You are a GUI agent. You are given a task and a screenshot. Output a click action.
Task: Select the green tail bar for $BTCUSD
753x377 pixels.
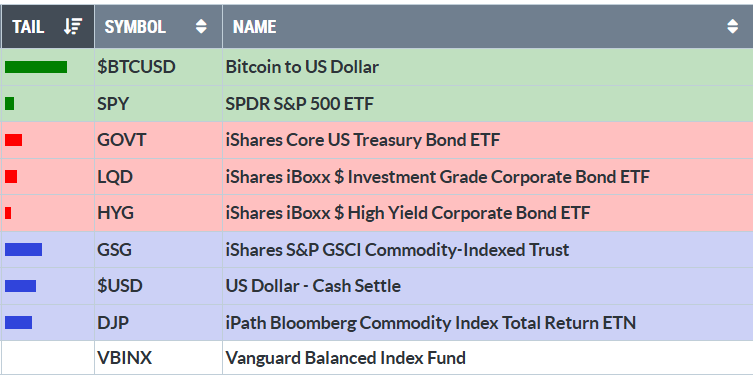coord(36,67)
